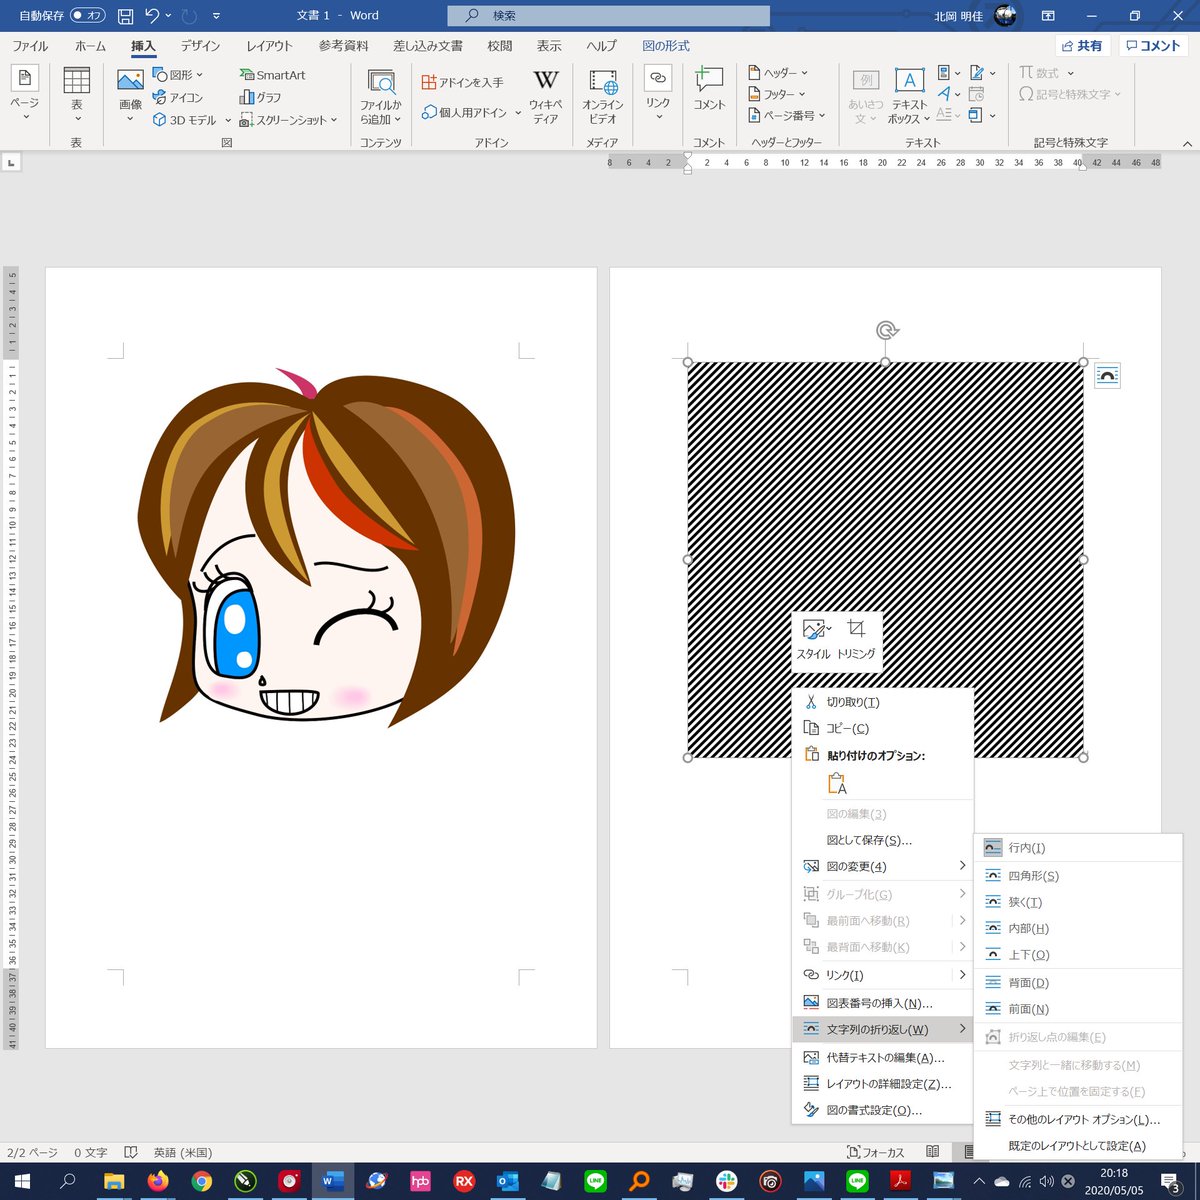Insert a SmartArt graphic
The image size is (1200, 1200).
pos(272,75)
